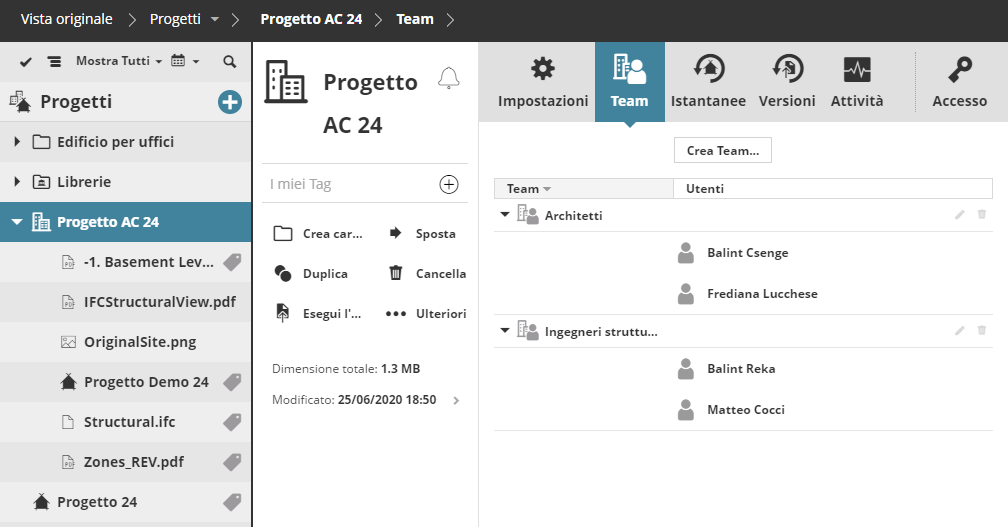Click the notification bell icon

[449, 79]
